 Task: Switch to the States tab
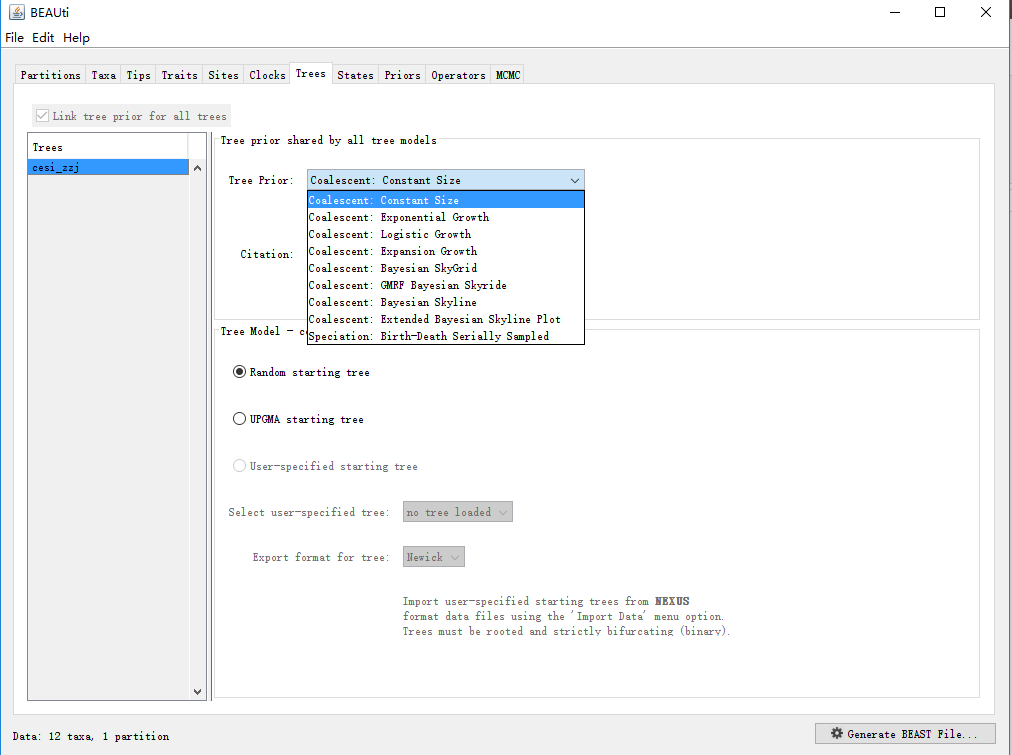pyautogui.click(x=355, y=75)
